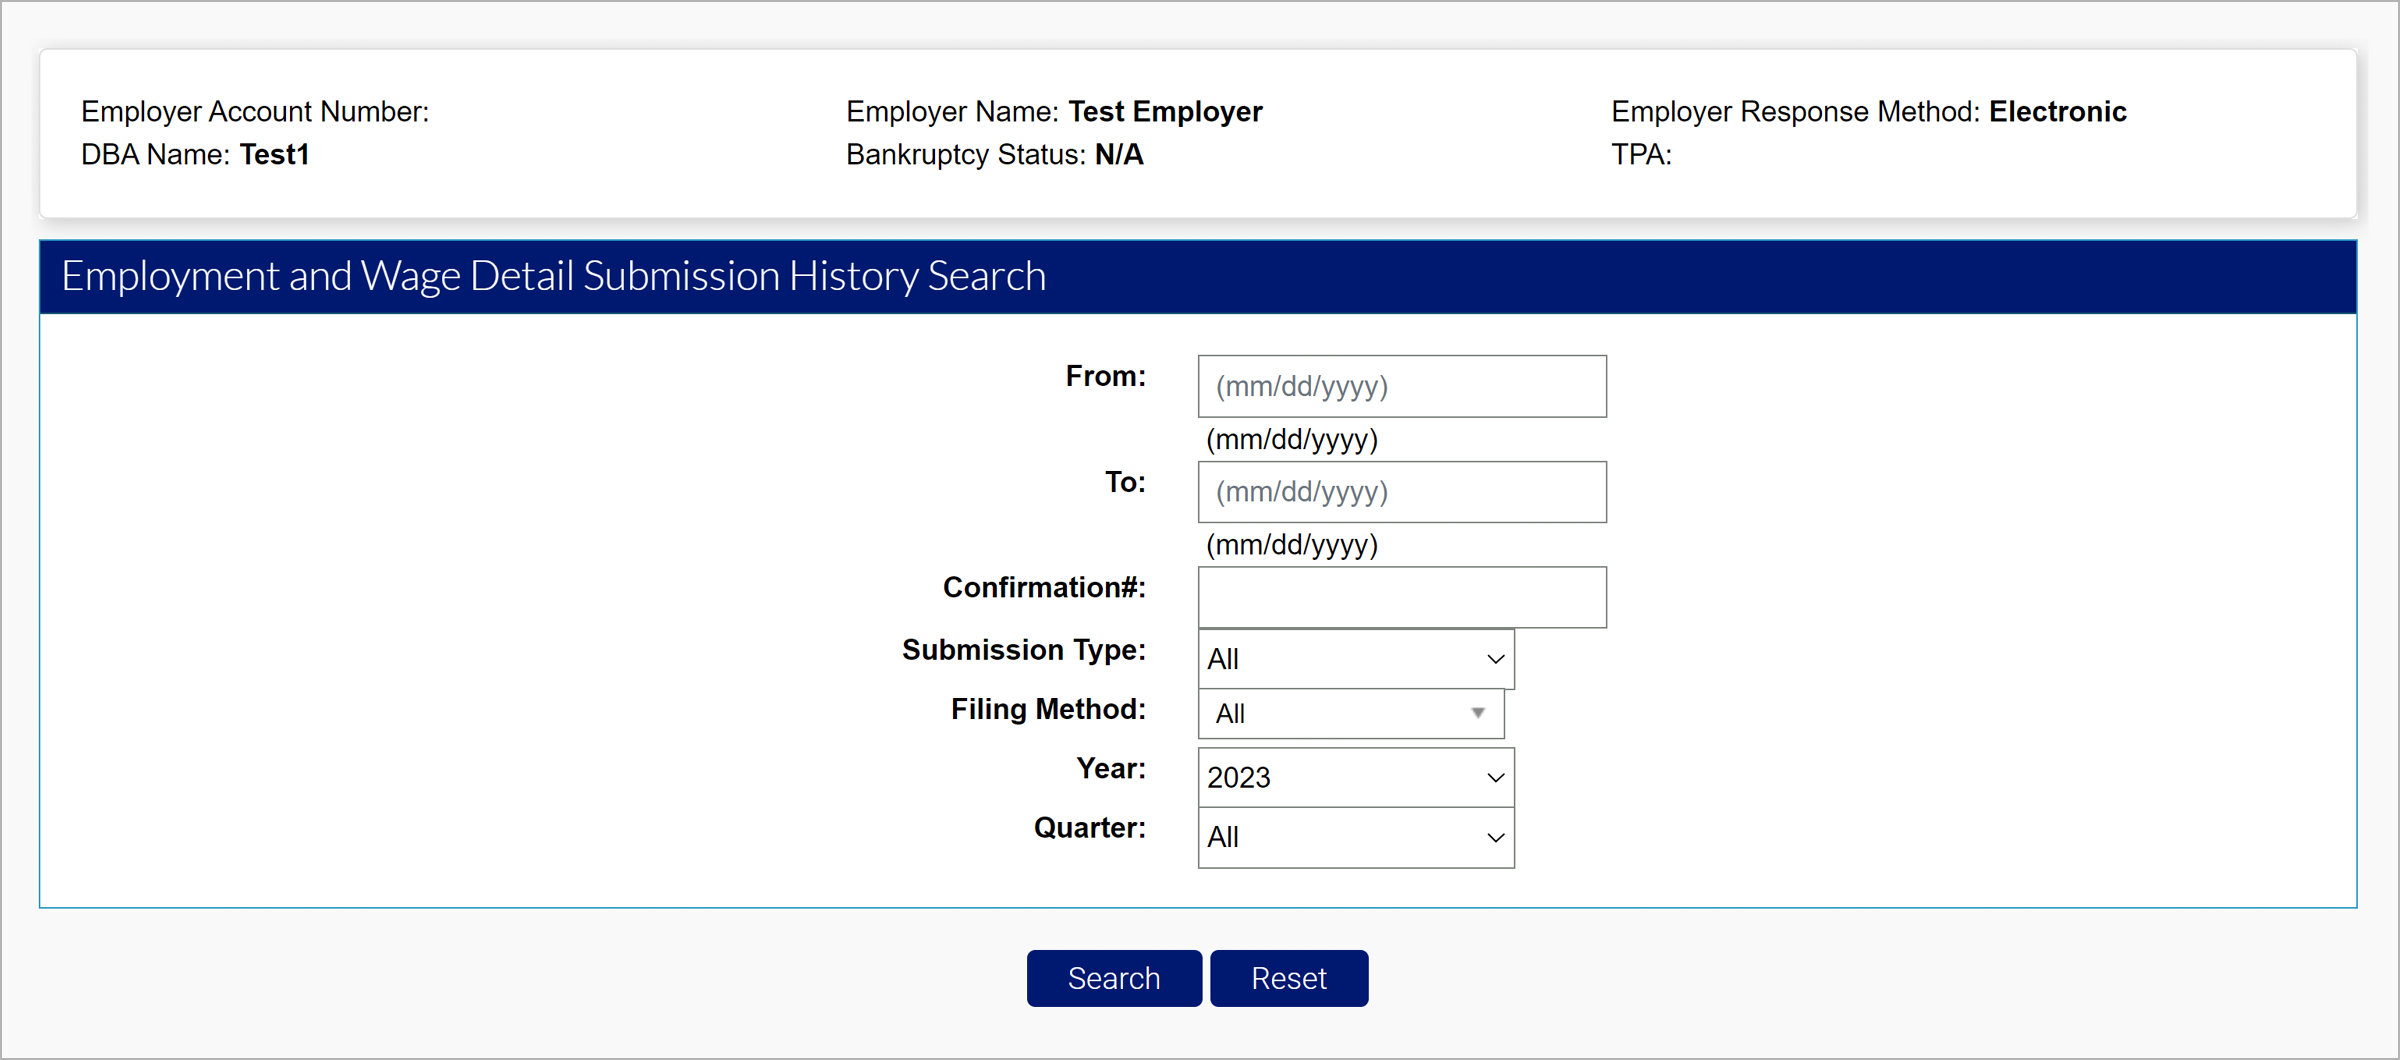Click the "Submission Type:" label
The image size is (2400, 1060).
point(1023,650)
